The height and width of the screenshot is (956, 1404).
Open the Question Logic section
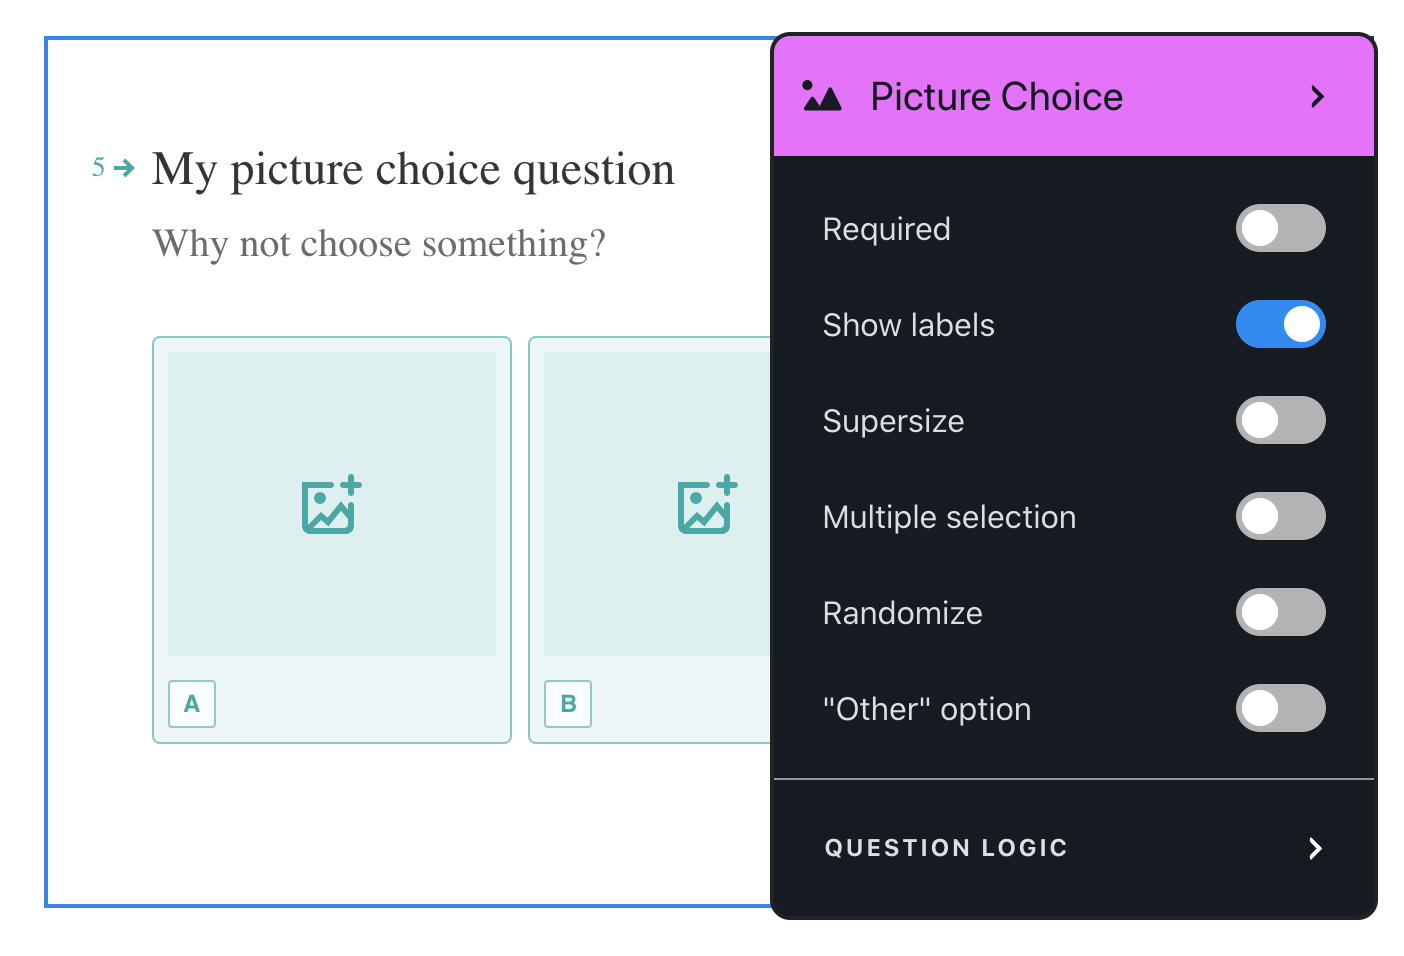click(1074, 848)
